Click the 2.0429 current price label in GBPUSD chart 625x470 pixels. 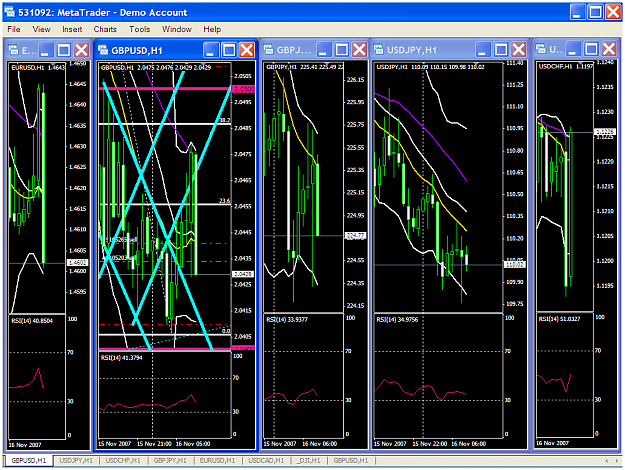[x=242, y=274]
